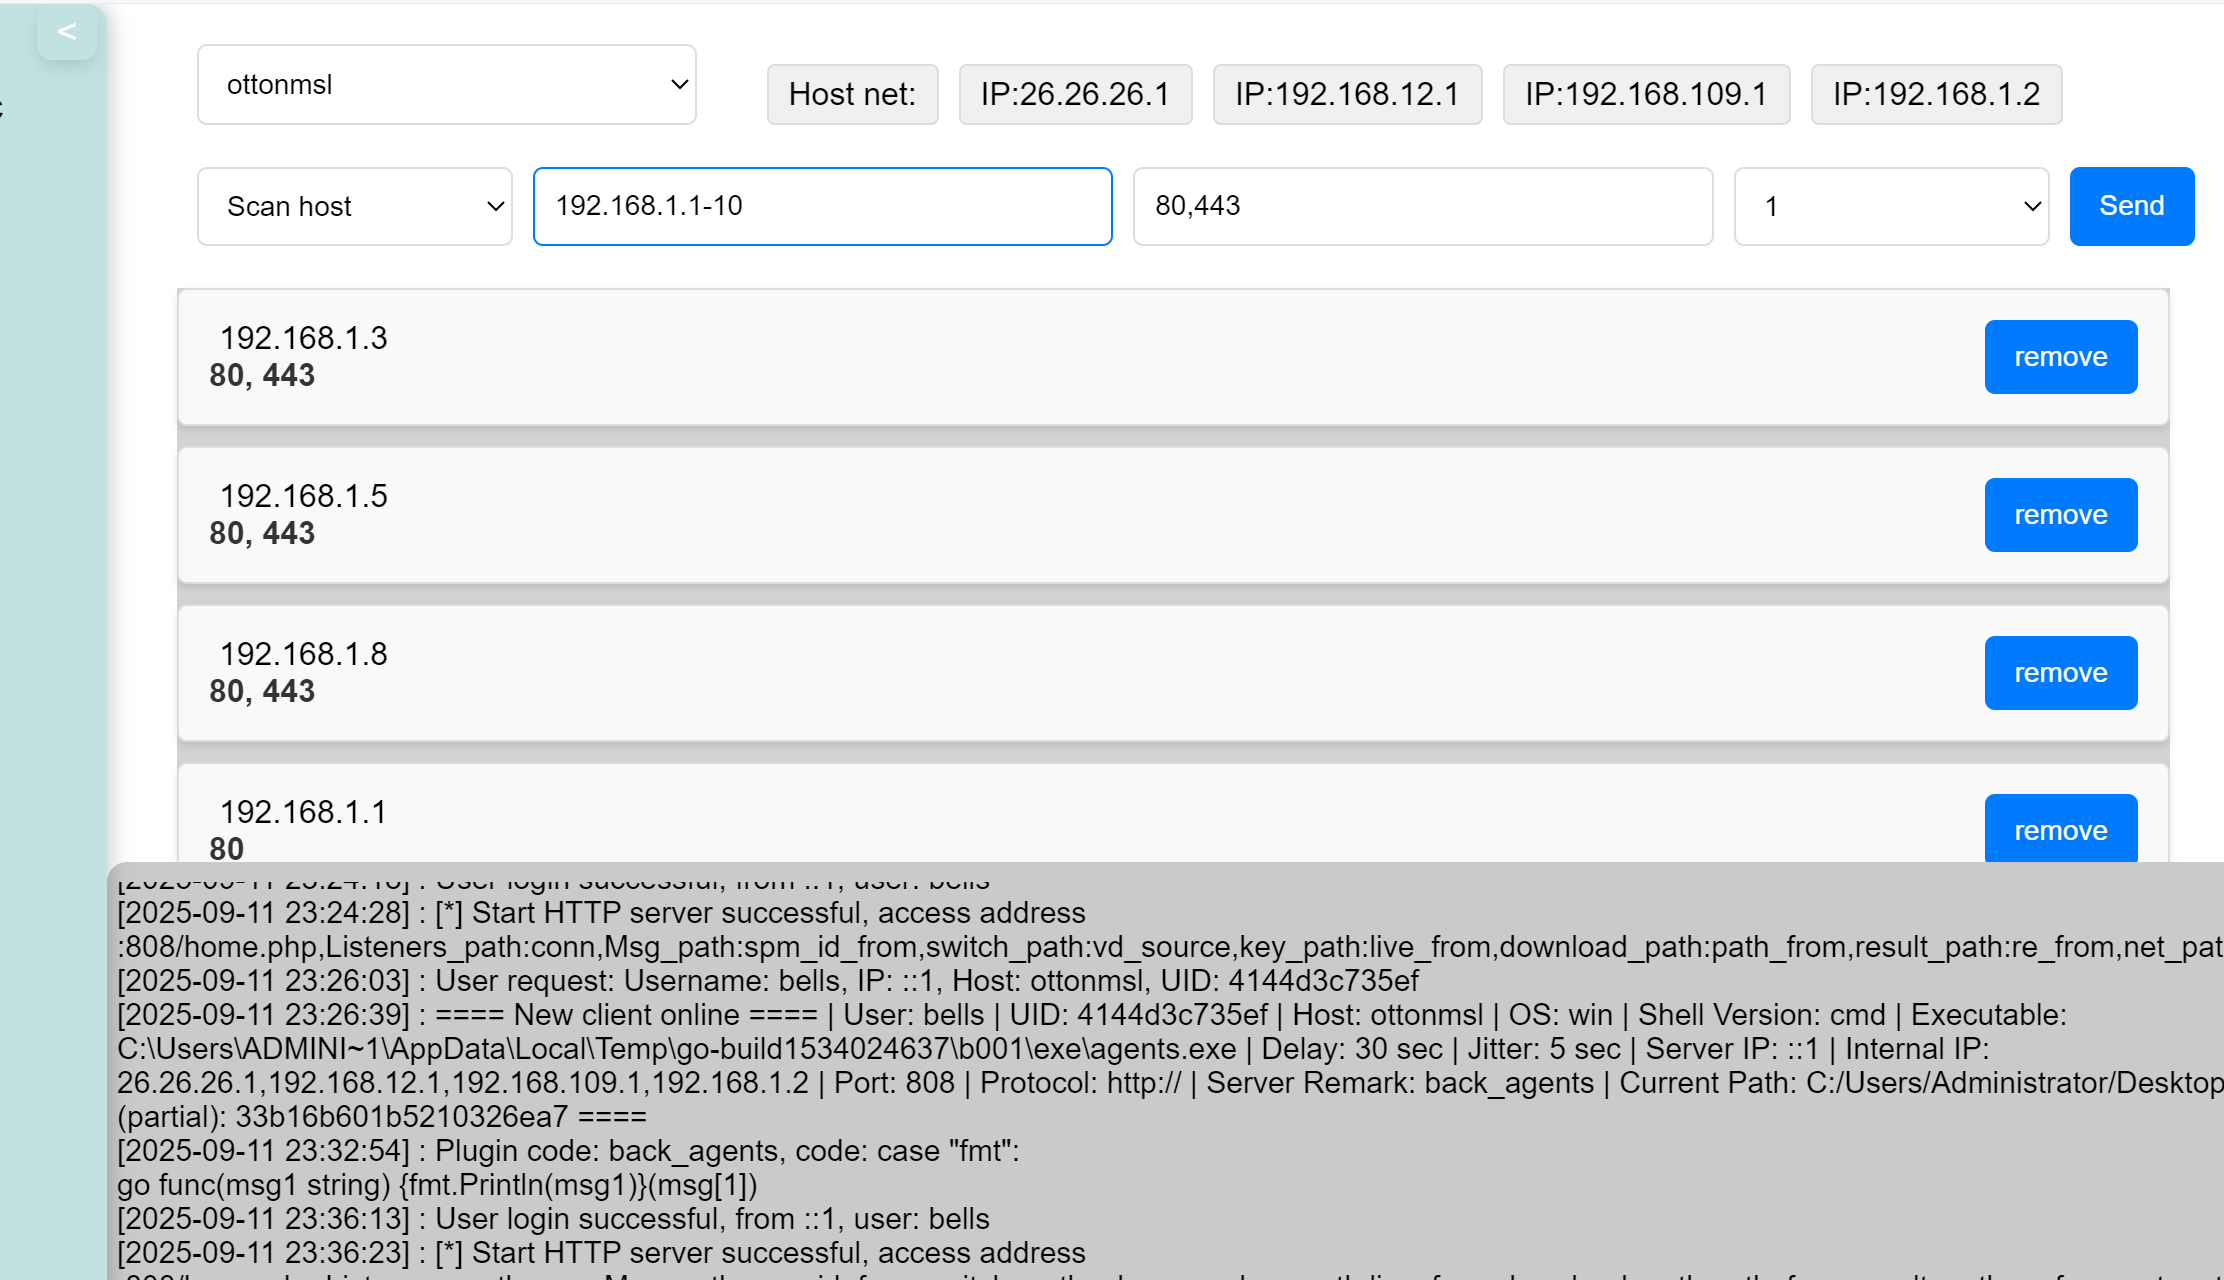Screen dimensions: 2224x1280
Task: Expand the thread count dropdown showing 1
Action: [x=1890, y=206]
